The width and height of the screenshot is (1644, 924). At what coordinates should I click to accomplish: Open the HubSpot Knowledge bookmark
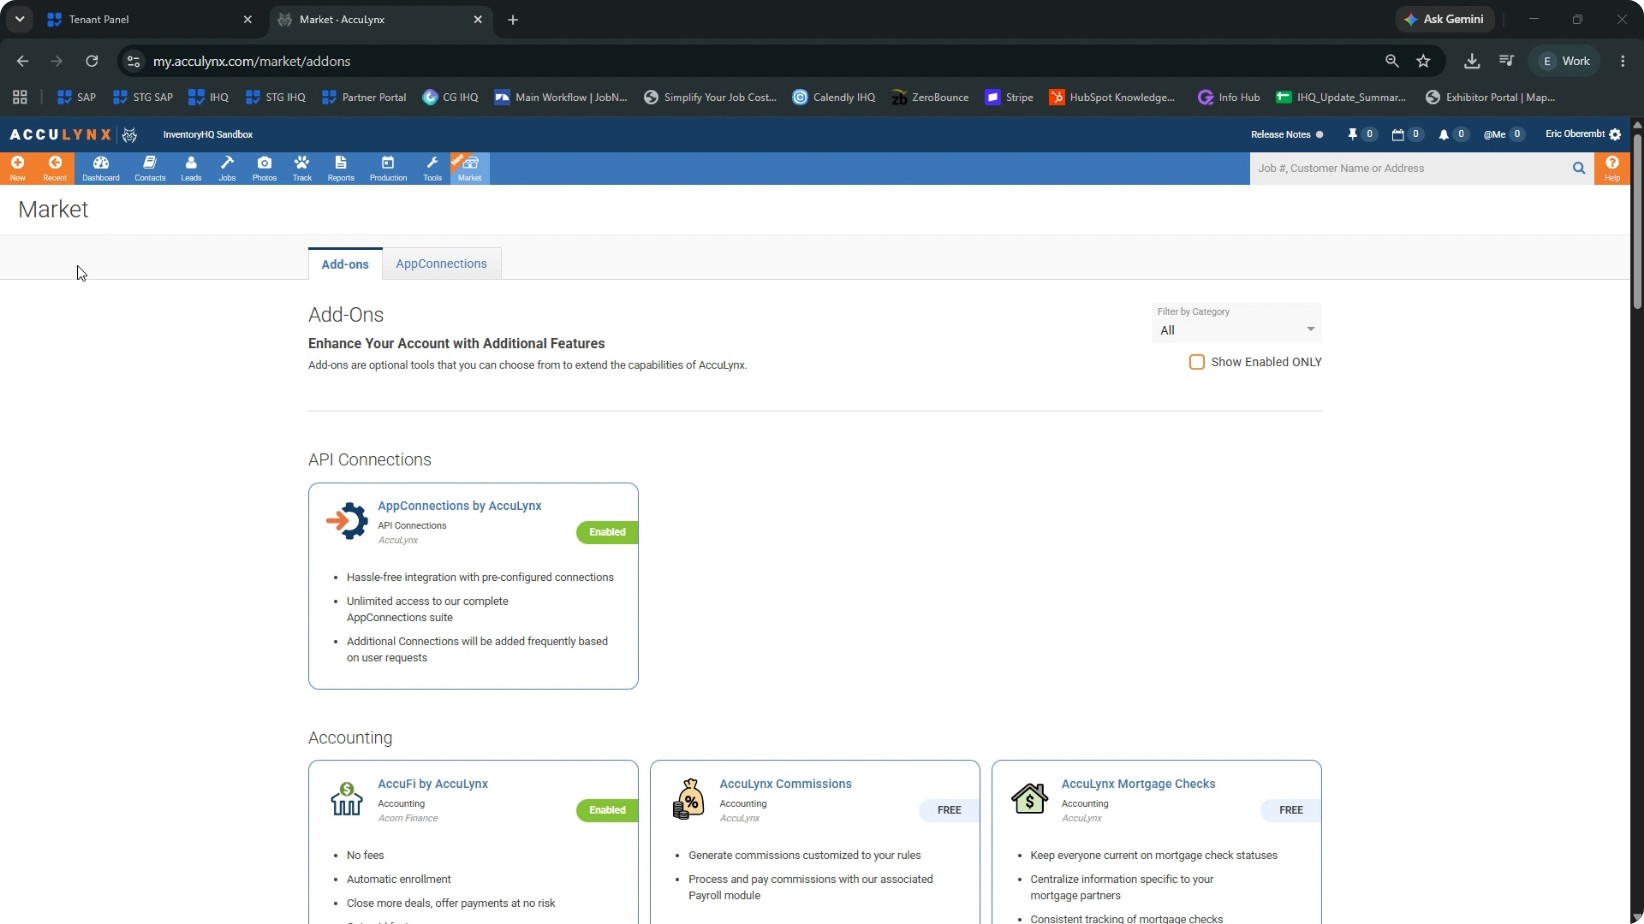point(1112,97)
